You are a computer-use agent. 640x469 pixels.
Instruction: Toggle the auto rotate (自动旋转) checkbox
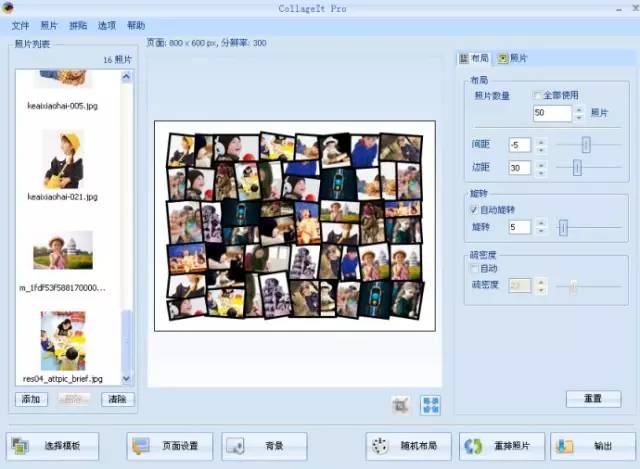(x=474, y=210)
